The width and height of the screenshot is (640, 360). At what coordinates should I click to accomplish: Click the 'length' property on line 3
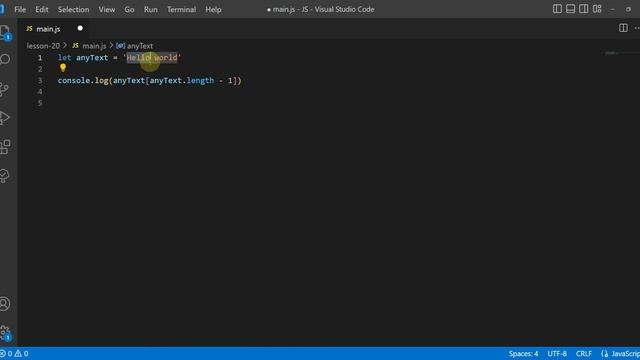[x=200, y=80]
